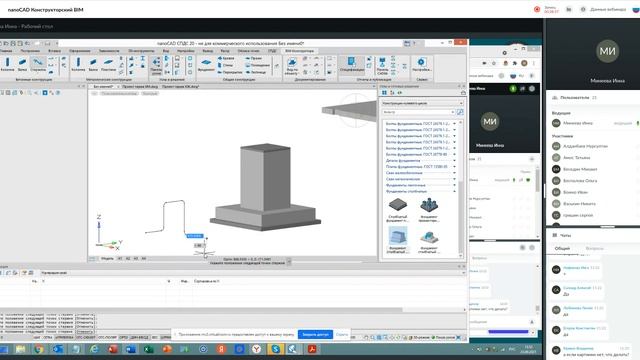The image size is (640, 360).
Task: Select the Фундамент tool in ribbon
Action: click(206, 64)
